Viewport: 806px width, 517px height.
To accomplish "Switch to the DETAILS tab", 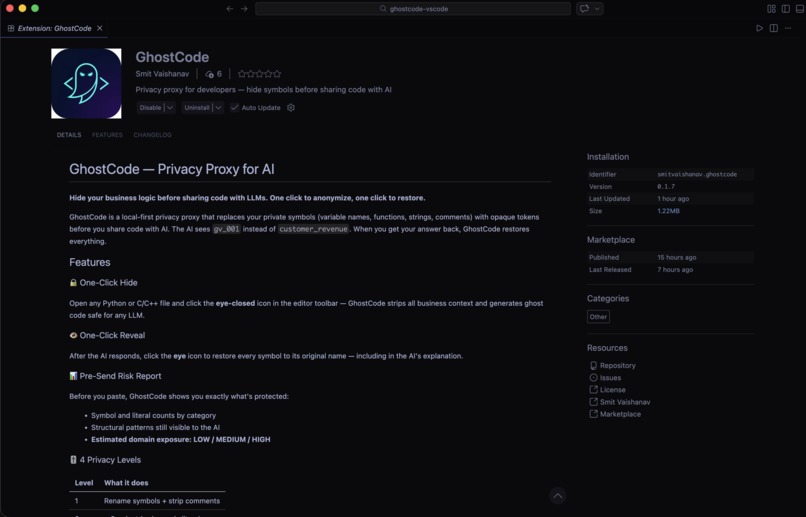I will tap(69, 135).
